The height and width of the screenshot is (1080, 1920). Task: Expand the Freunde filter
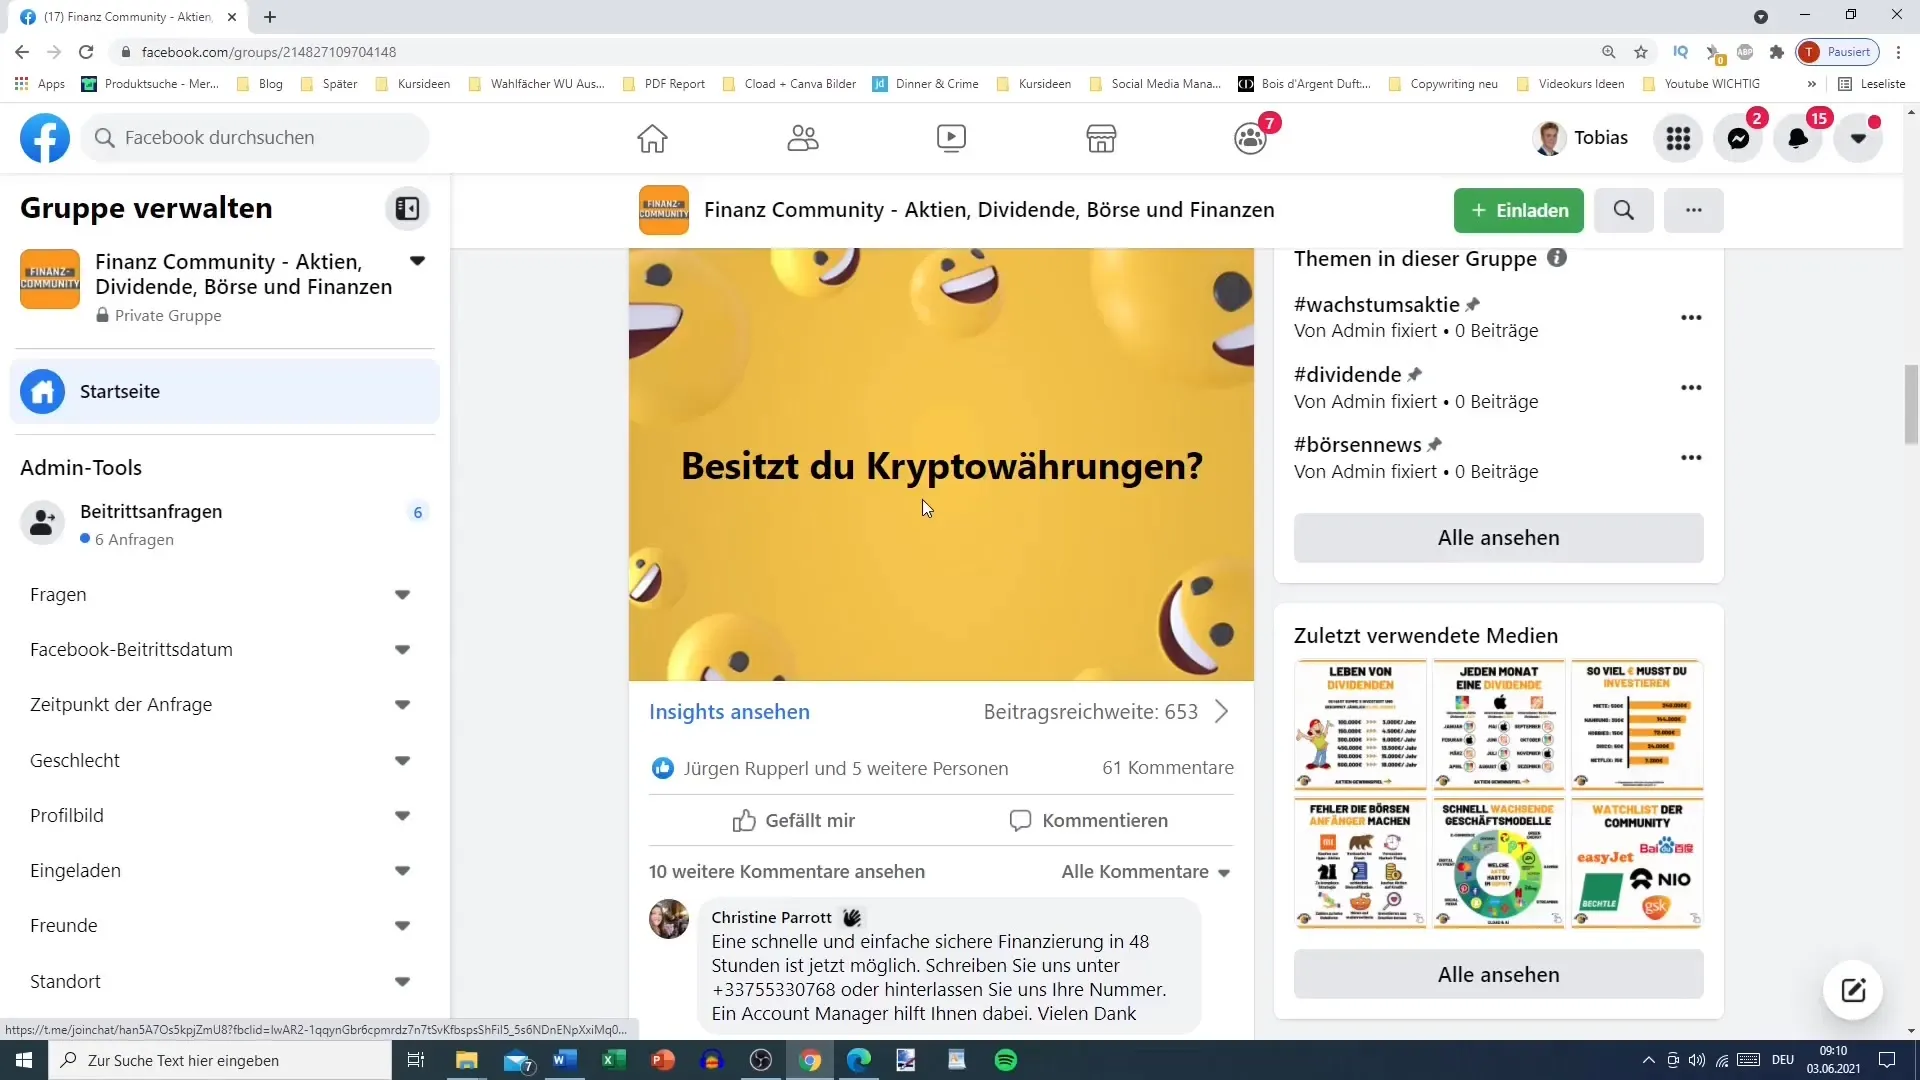click(x=402, y=926)
